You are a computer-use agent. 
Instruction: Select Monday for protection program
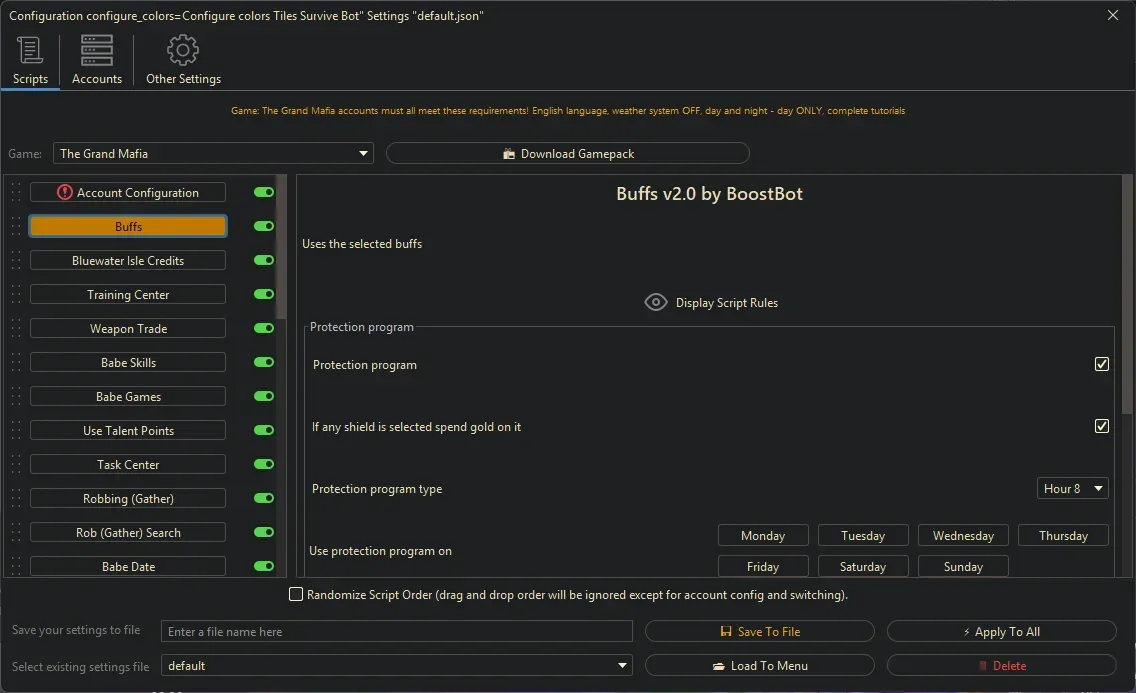[x=763, y=536]
